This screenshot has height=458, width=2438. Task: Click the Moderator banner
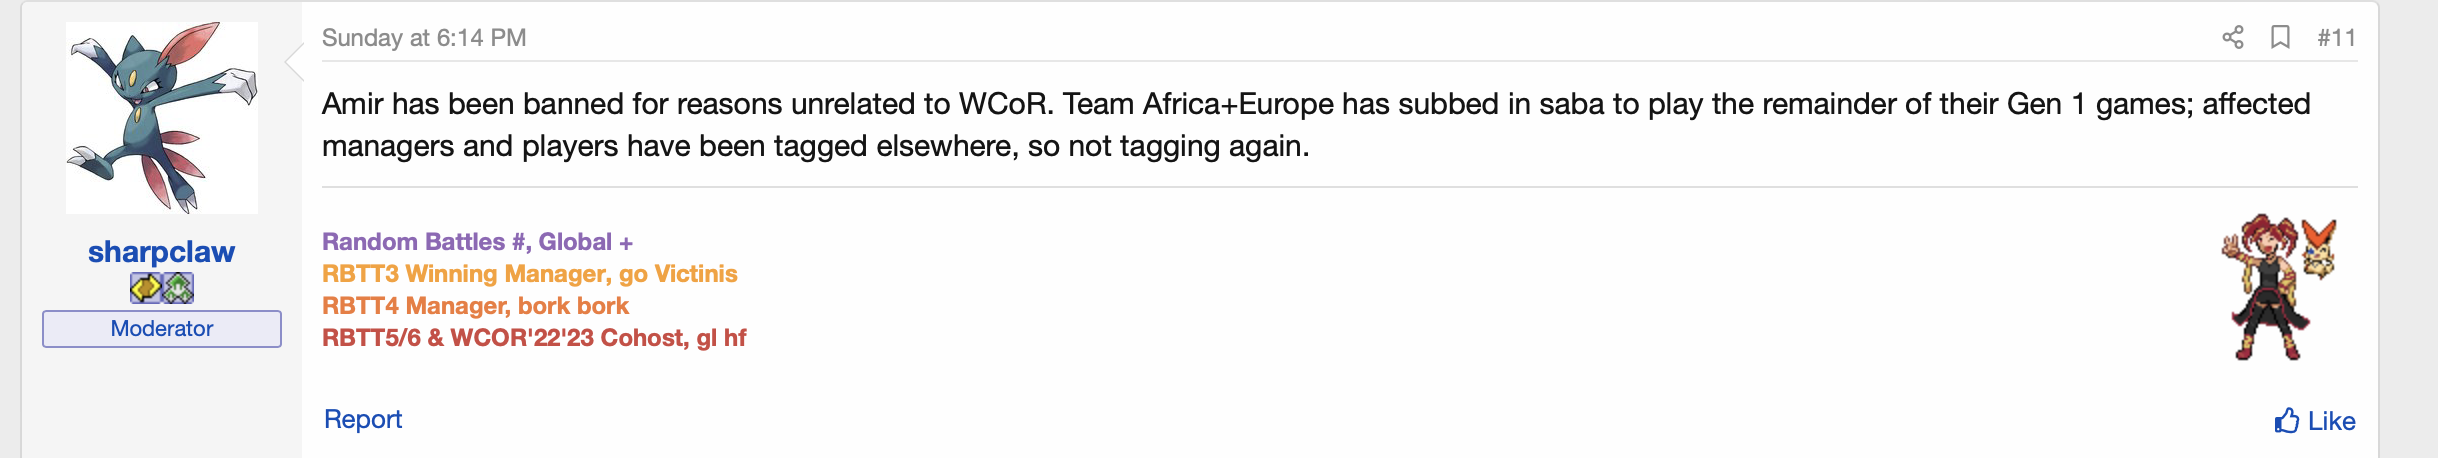162,329
